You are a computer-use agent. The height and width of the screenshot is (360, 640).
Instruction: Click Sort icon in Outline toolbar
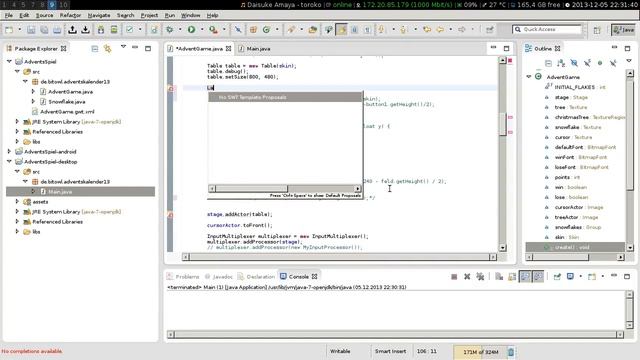(x=561, y=63)
